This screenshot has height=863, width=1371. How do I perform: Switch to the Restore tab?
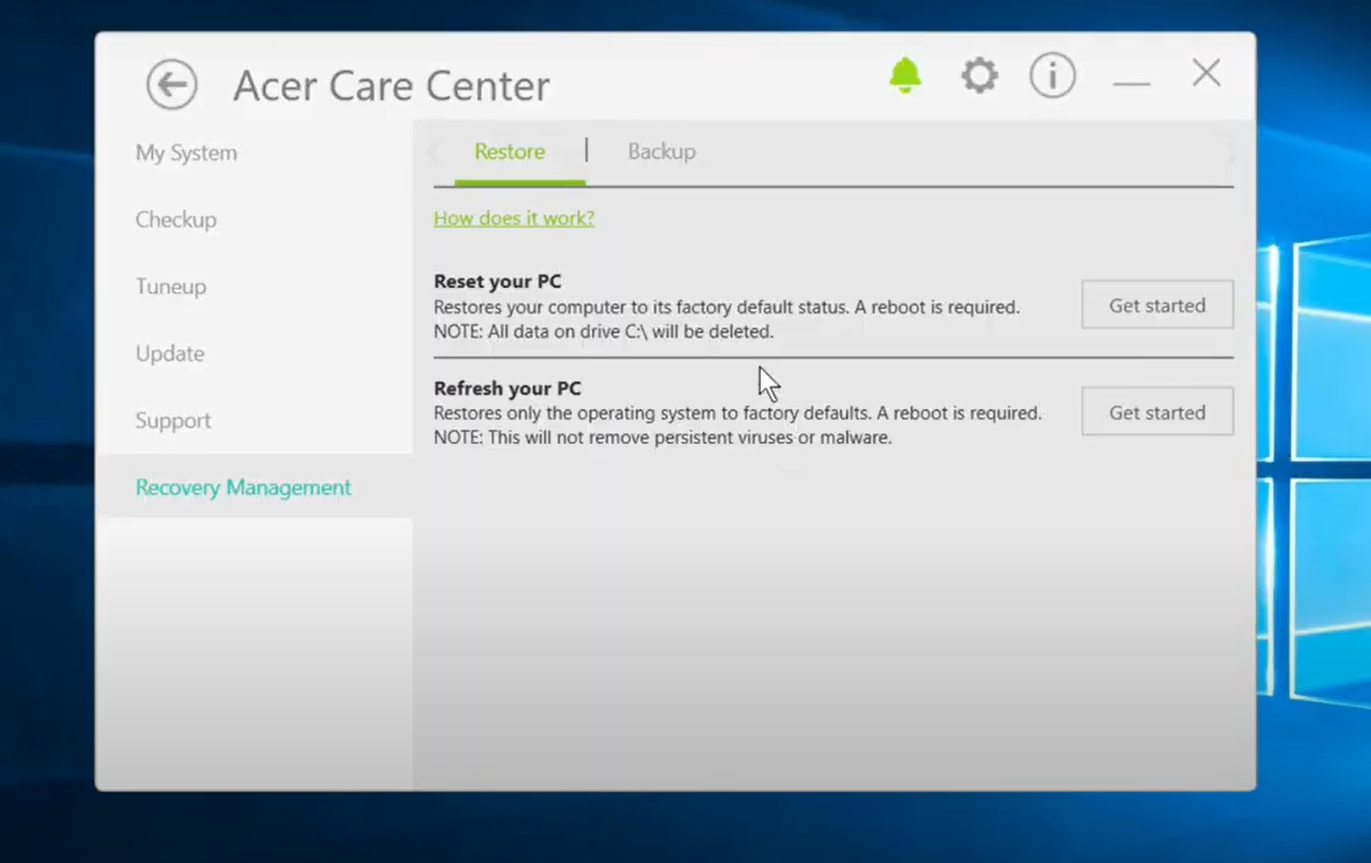[509, 152]
